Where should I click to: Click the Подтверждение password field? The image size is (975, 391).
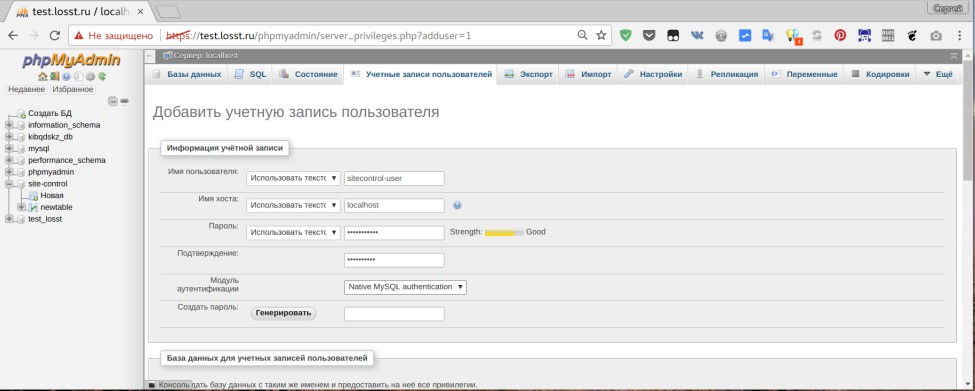point(394,260)
